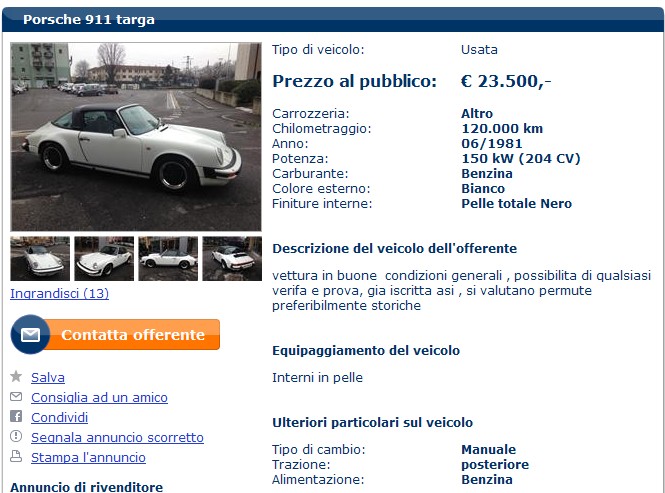This screenshot has width=665, height=493.
Task: Select fourth thumbnail showing Porsche rear view
Action: click(x=232, y=258)
